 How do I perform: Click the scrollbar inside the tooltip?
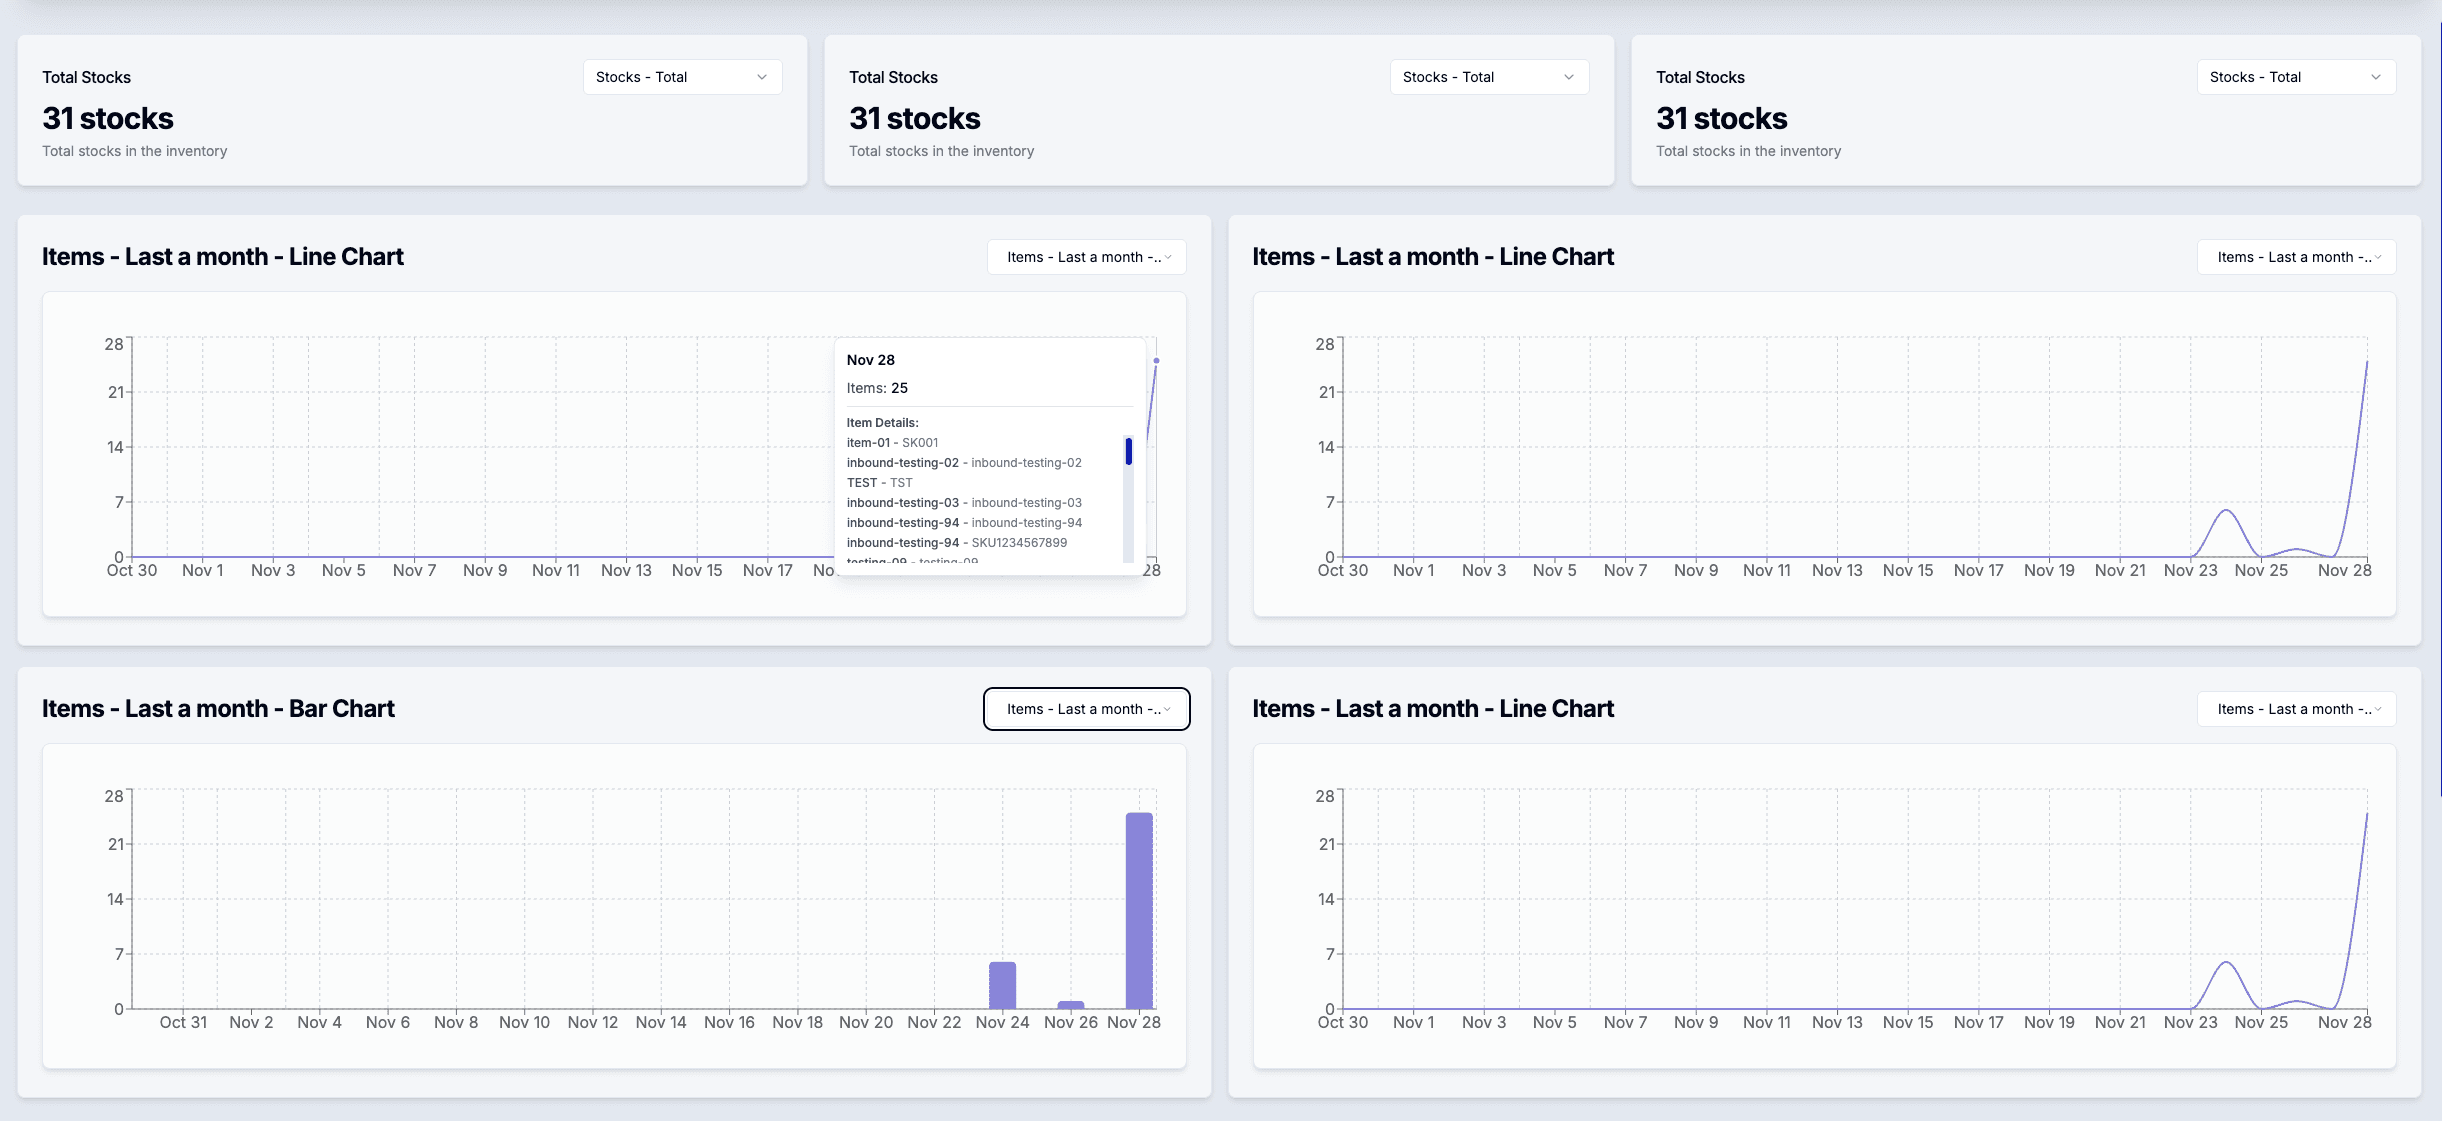tap(1128, 452)
